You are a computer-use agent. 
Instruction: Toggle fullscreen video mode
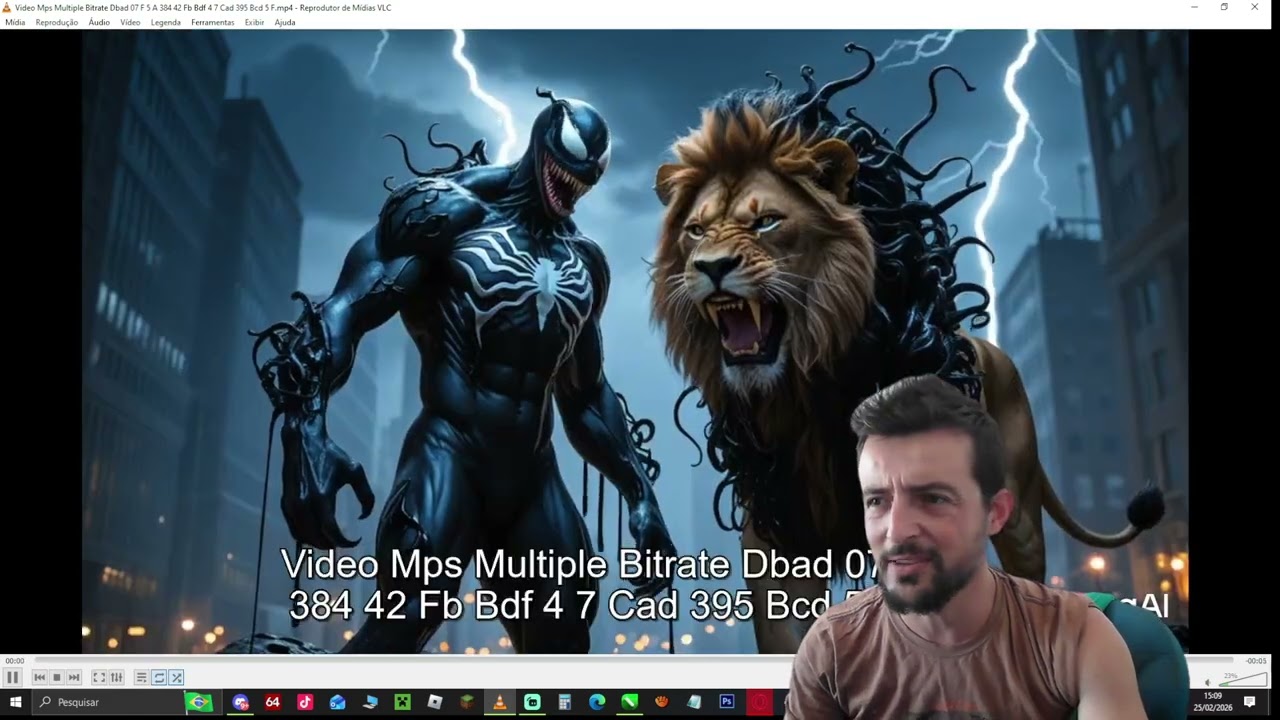(x=99, y=678)
